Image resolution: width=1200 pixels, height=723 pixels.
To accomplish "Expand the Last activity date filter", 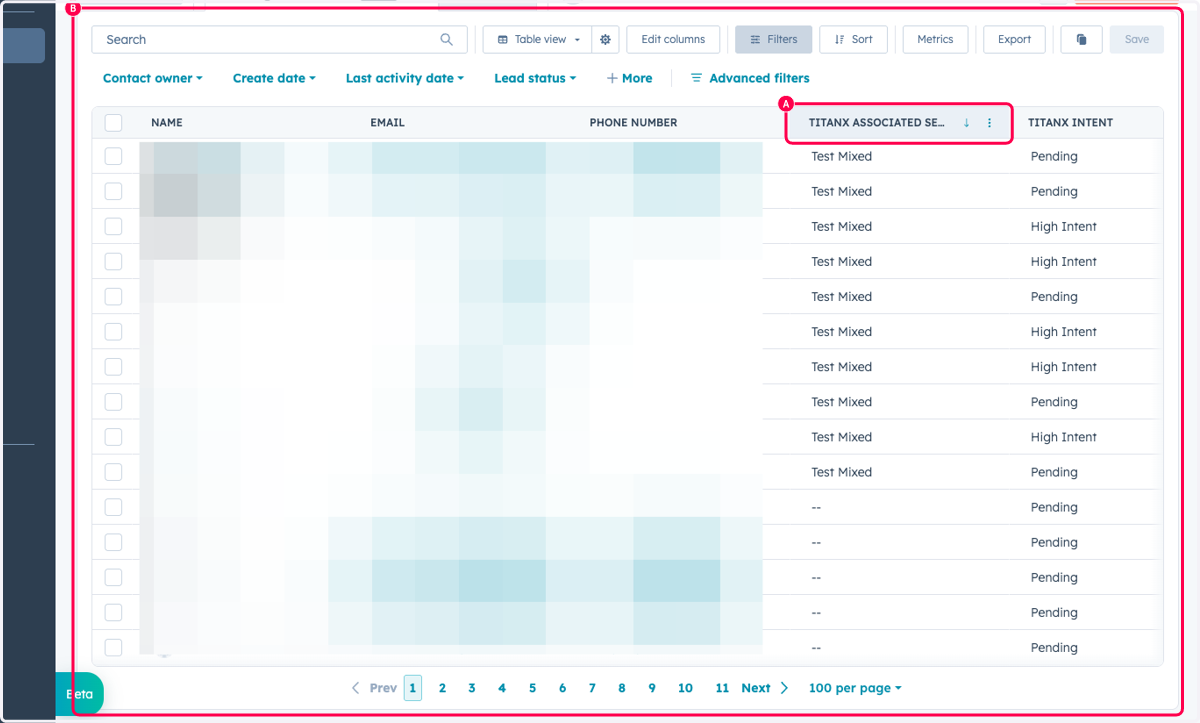I will (404, 78).
